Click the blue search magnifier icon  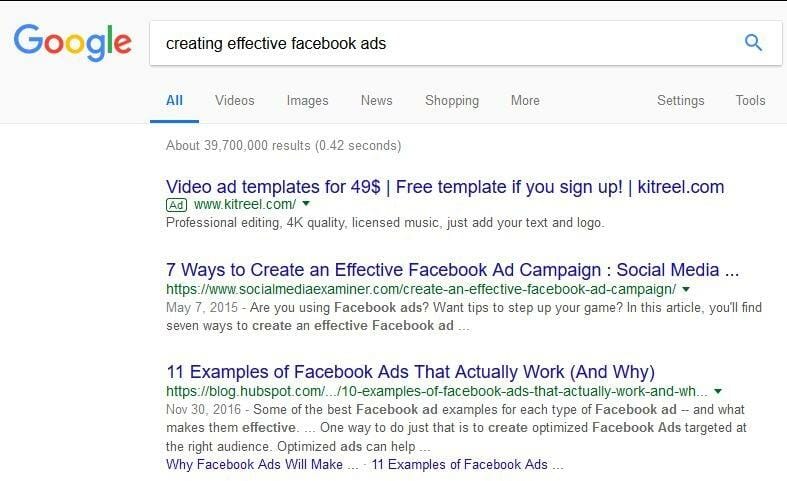click(753, 43)
